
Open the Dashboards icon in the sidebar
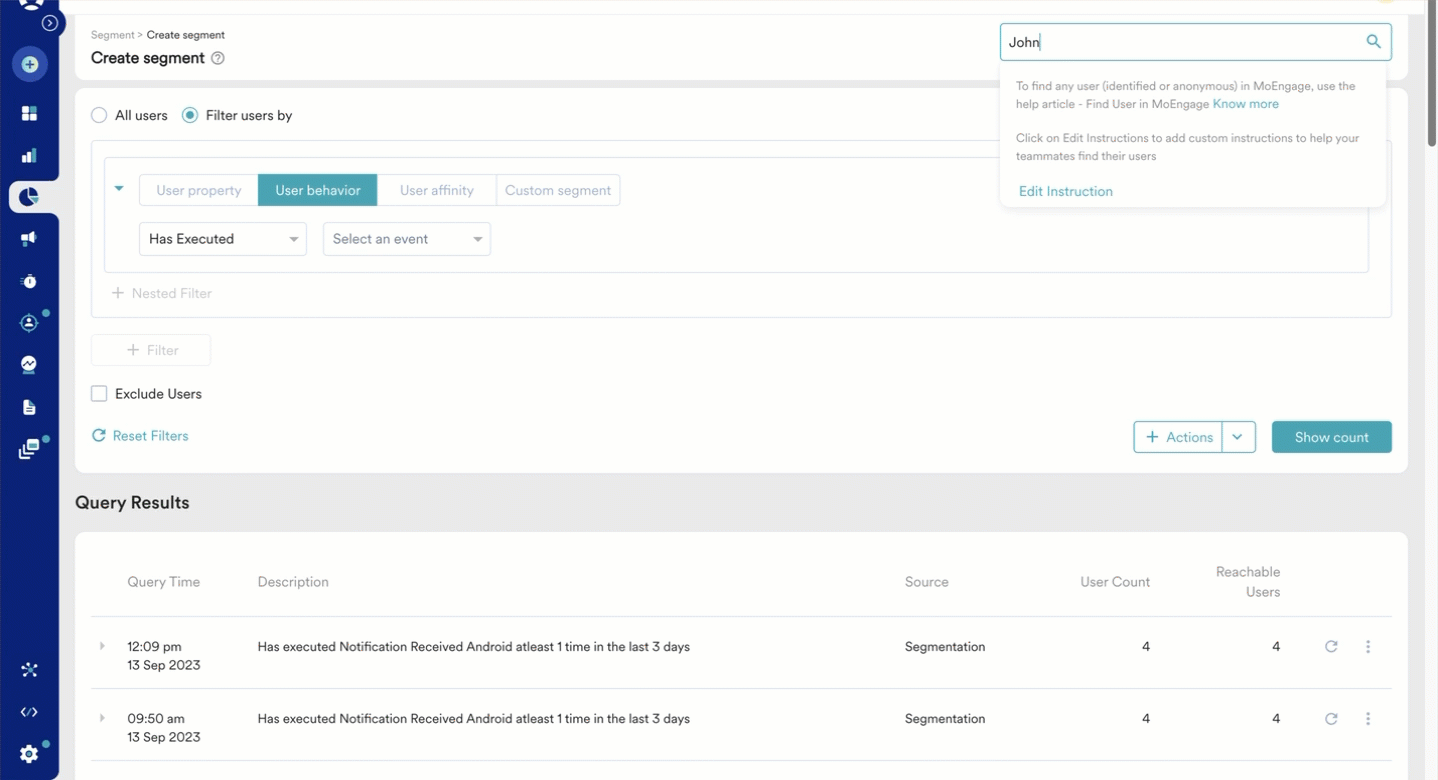29,112
